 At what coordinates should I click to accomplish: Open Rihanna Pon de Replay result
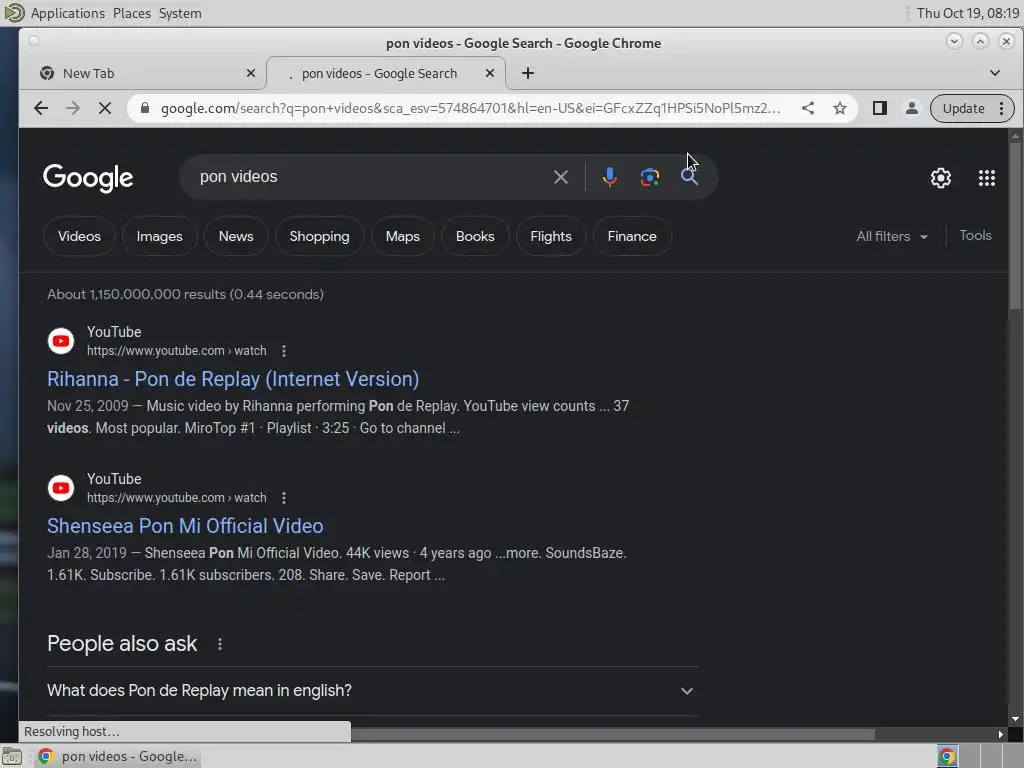click(x=233, y=379)
